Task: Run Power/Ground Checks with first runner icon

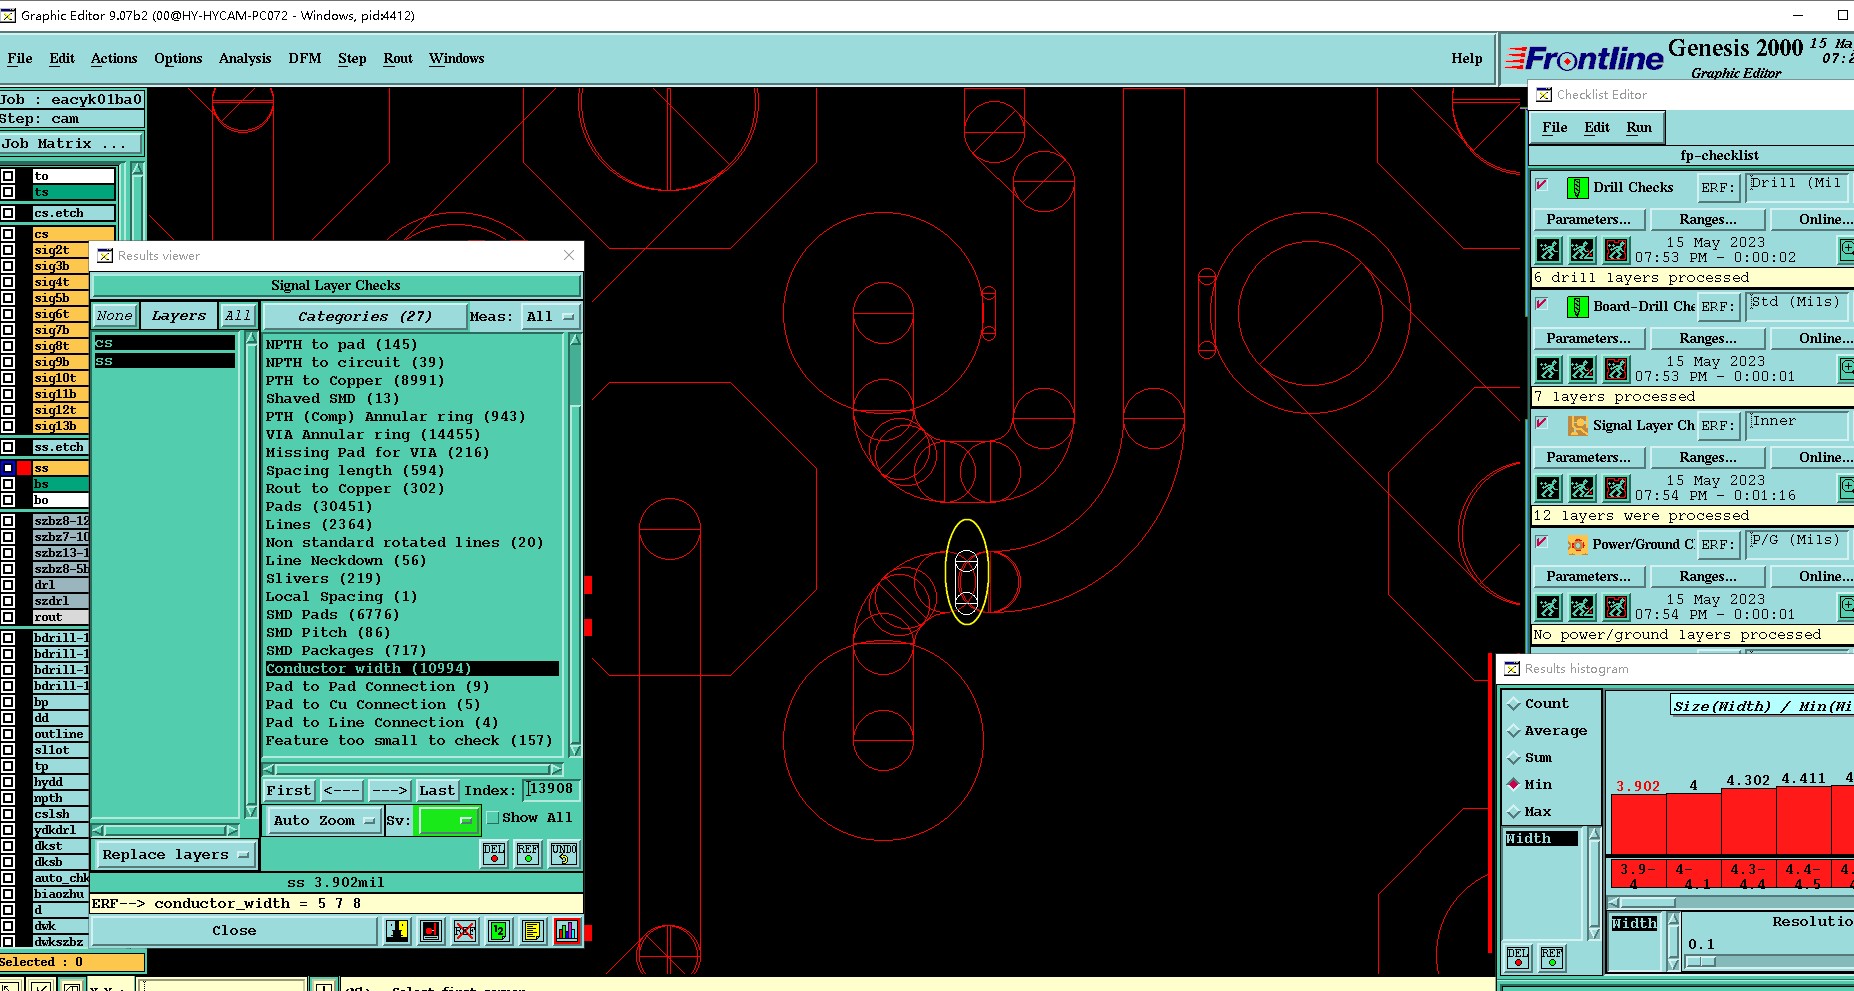Action: pos(1548,607)
